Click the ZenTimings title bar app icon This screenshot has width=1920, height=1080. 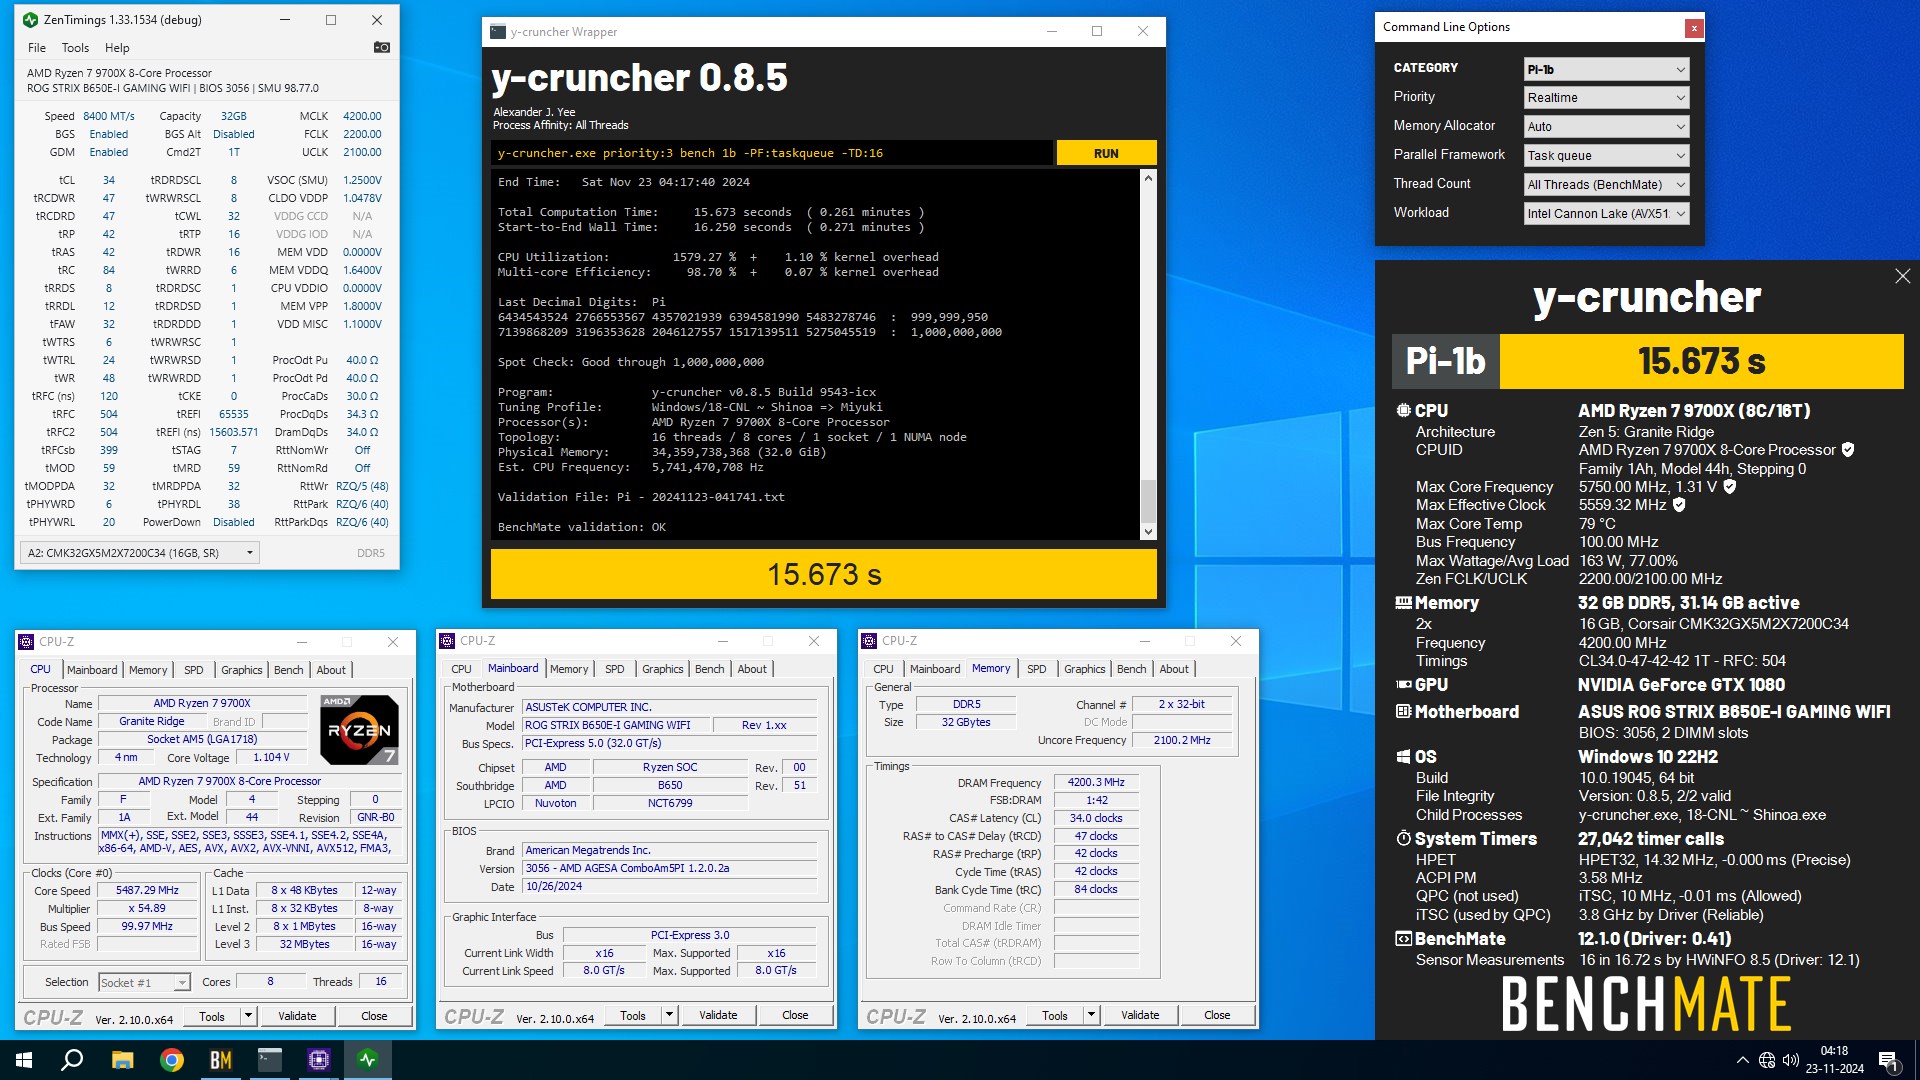(x=30, y=20)
